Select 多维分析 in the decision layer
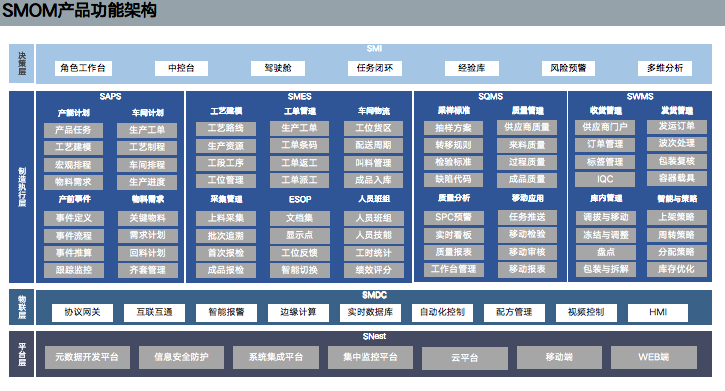The width and height of the screenshot is (725, 391). pyautogui.click(x=665, y=68)
